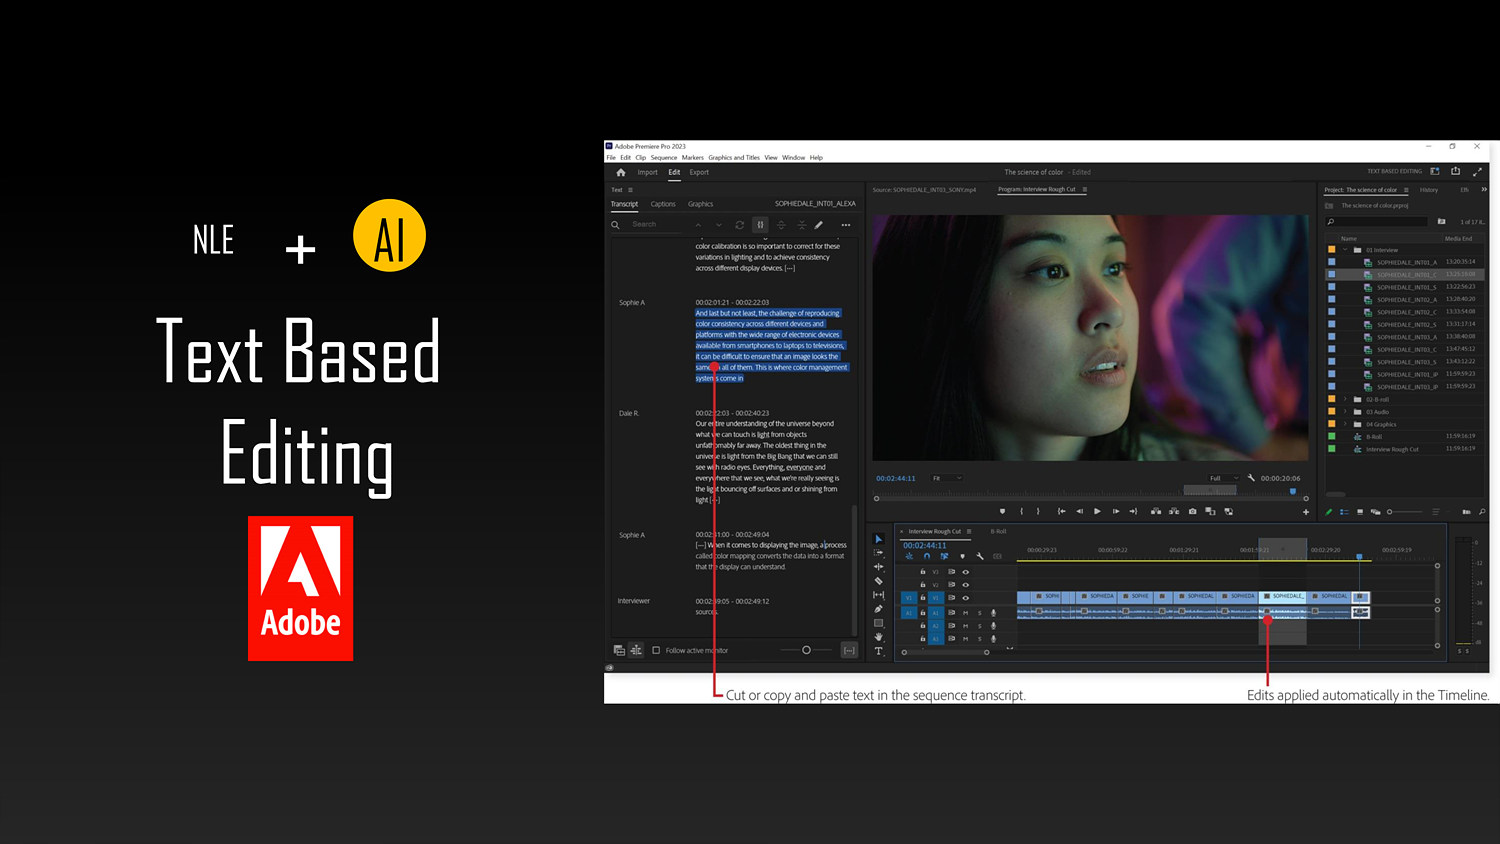The height and width of the screenshot is (844, 1500).
Task: Open the Fit zoom level dropdown
Action: tap(947, 478)
